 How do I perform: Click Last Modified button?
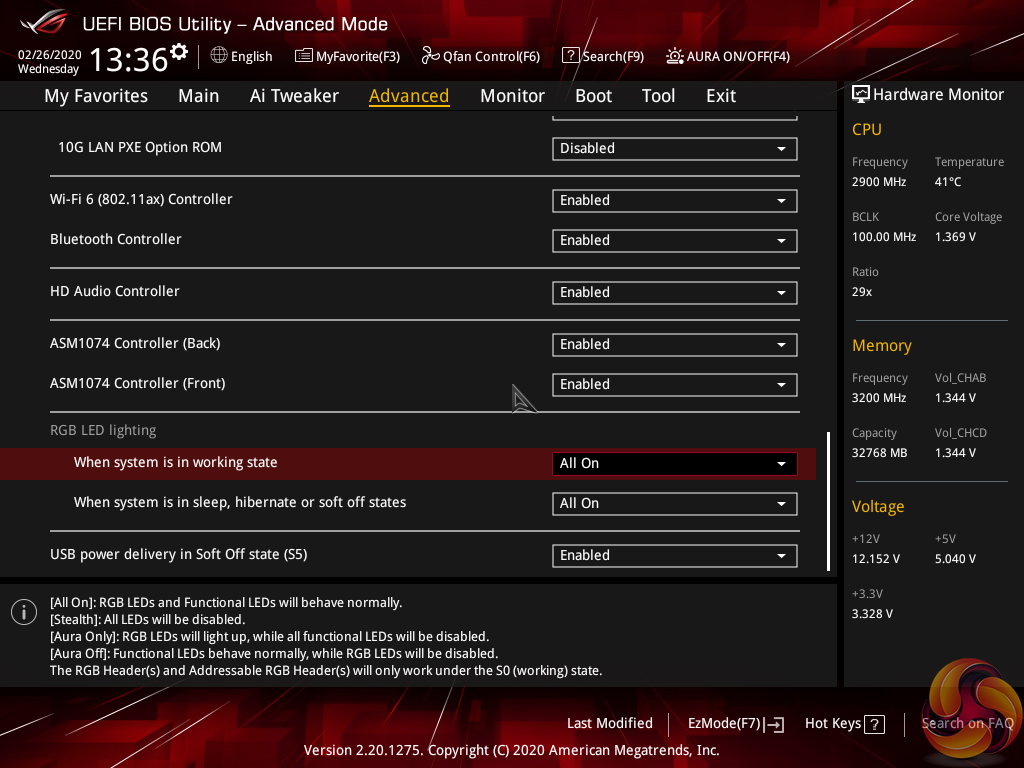(609, 723)
